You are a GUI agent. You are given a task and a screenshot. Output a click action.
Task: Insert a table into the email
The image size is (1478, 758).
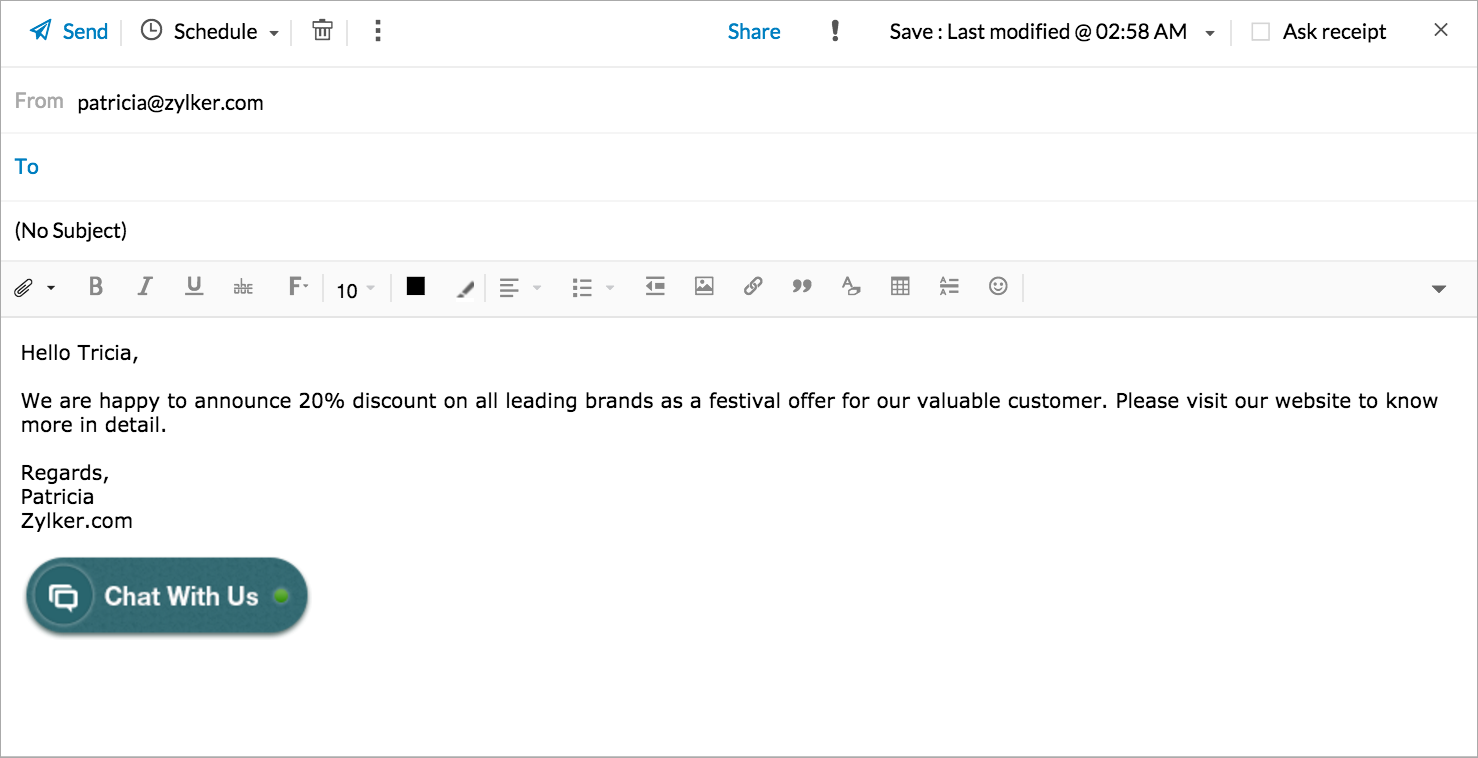(900, 287)
